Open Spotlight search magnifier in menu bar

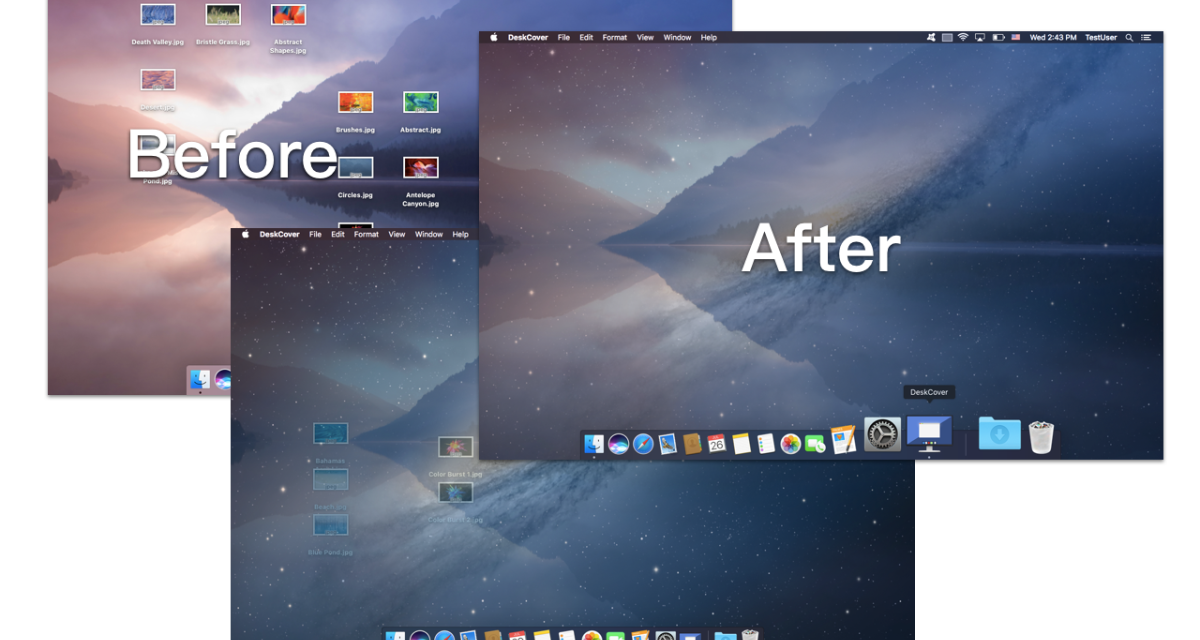click(1129, 37)
